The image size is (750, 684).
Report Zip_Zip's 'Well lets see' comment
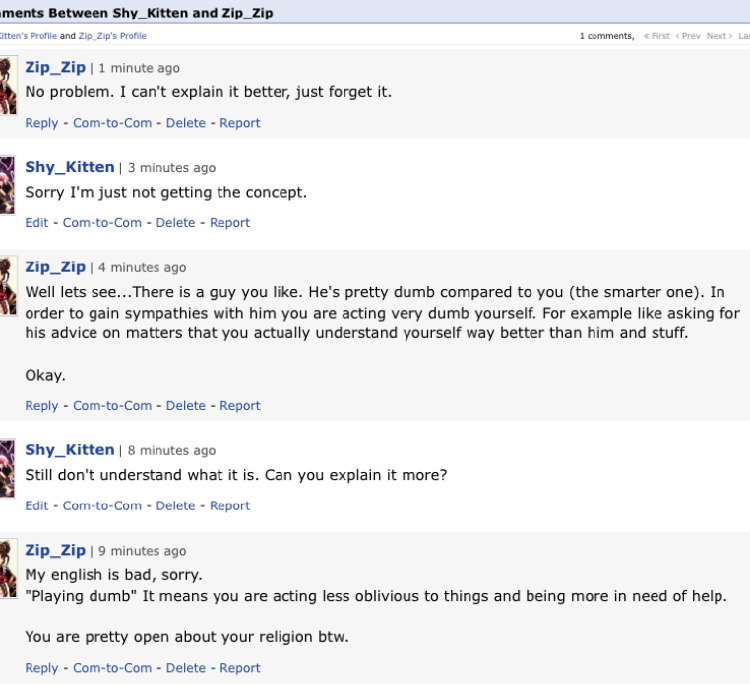[x=240, y=406]
